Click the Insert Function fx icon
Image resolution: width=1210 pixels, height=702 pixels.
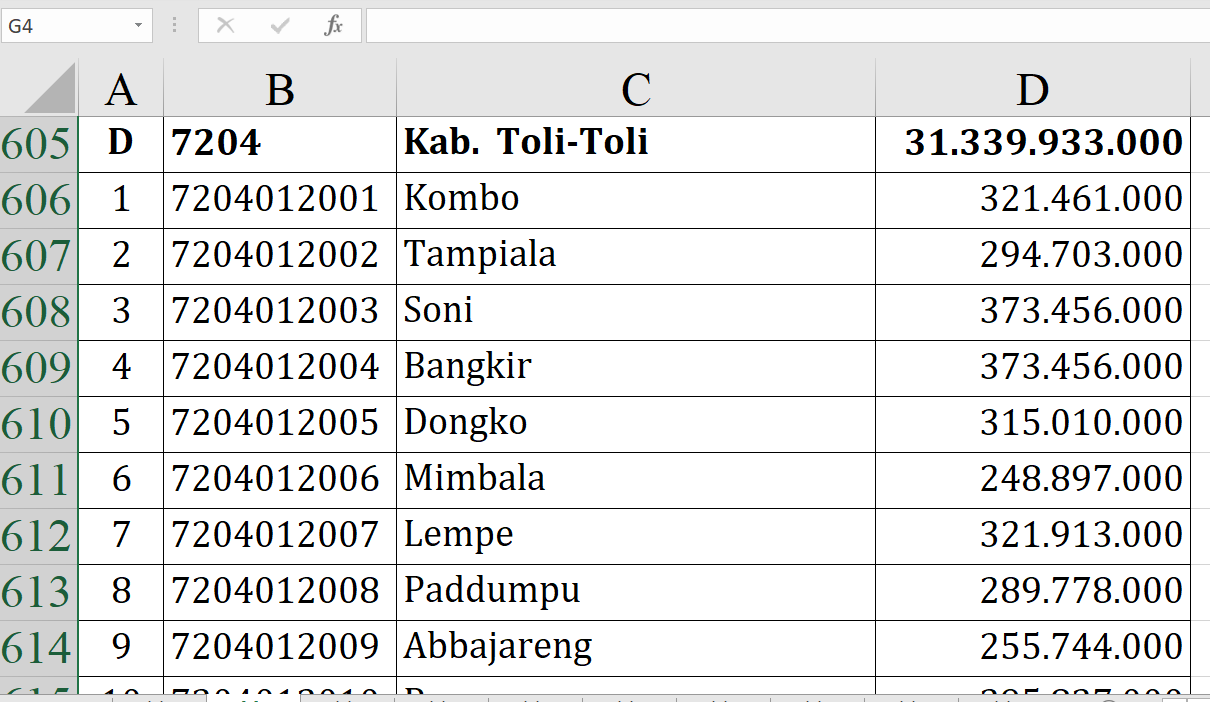point(334,26)
